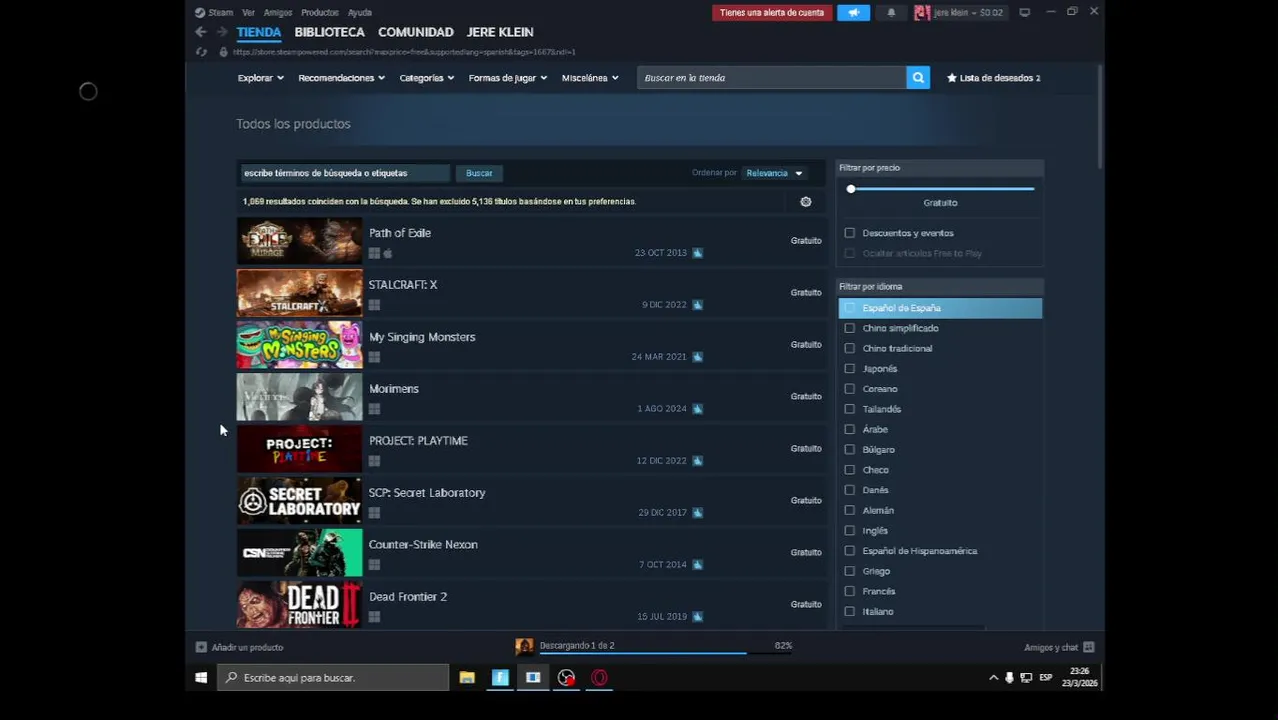The width and height of the screenshot is (1278, 720).
Task: Click the blue search magnifier button
Action: (x=918, y=78)
